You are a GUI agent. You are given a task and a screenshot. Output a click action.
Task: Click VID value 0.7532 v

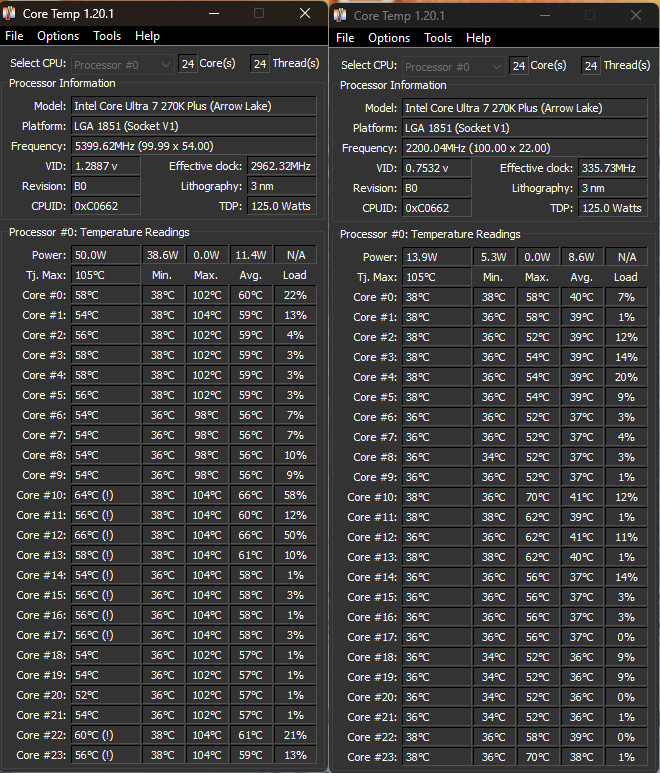coord(437,168)
